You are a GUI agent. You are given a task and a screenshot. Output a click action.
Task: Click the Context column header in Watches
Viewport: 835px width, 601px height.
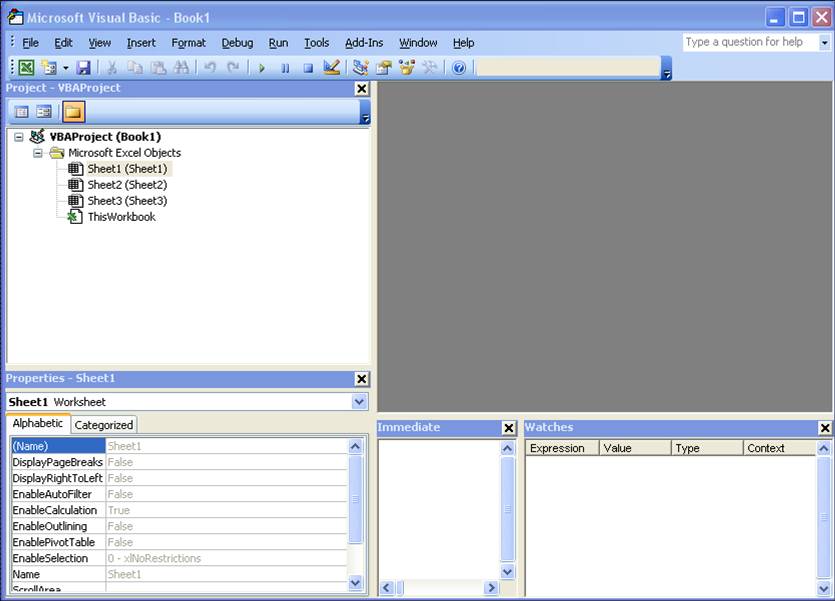779,448
